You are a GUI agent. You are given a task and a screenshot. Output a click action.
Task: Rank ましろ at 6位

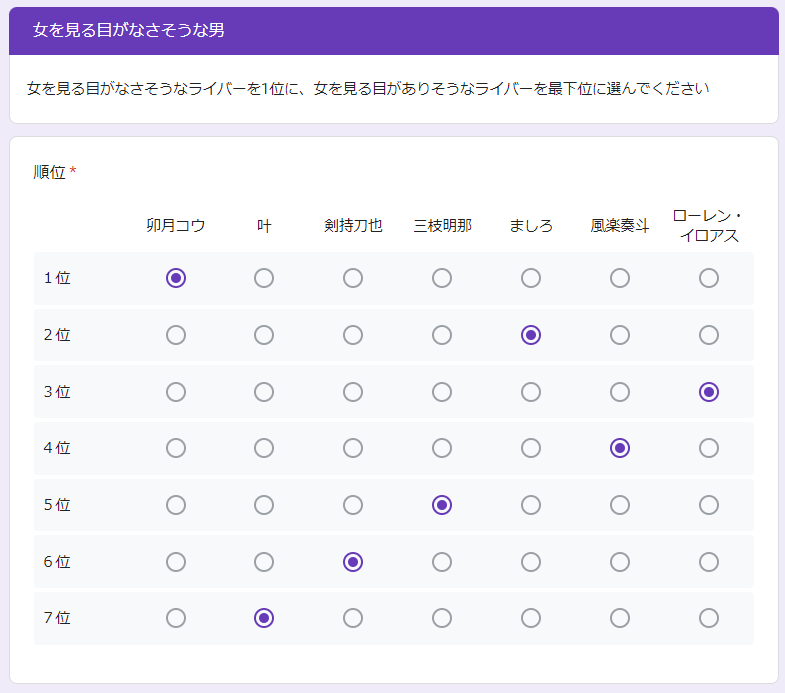531,562
